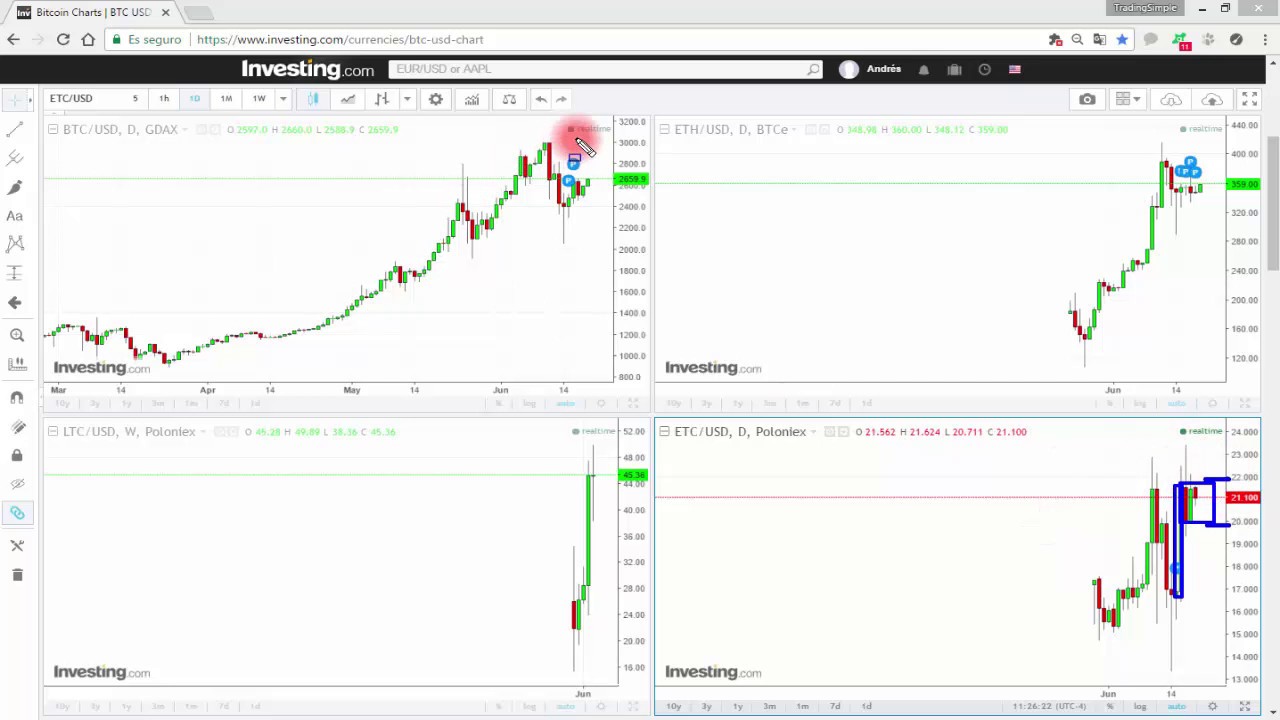Set interval to 1D

coord(195,99)
